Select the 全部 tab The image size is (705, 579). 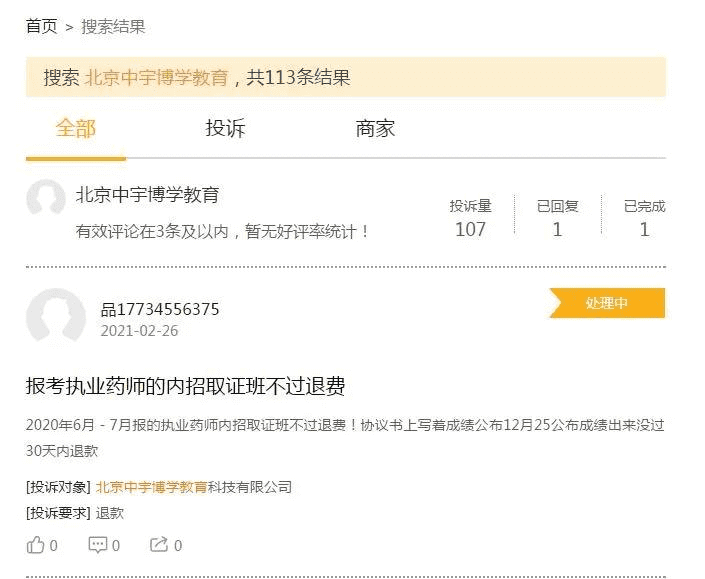tap(76, 129)
